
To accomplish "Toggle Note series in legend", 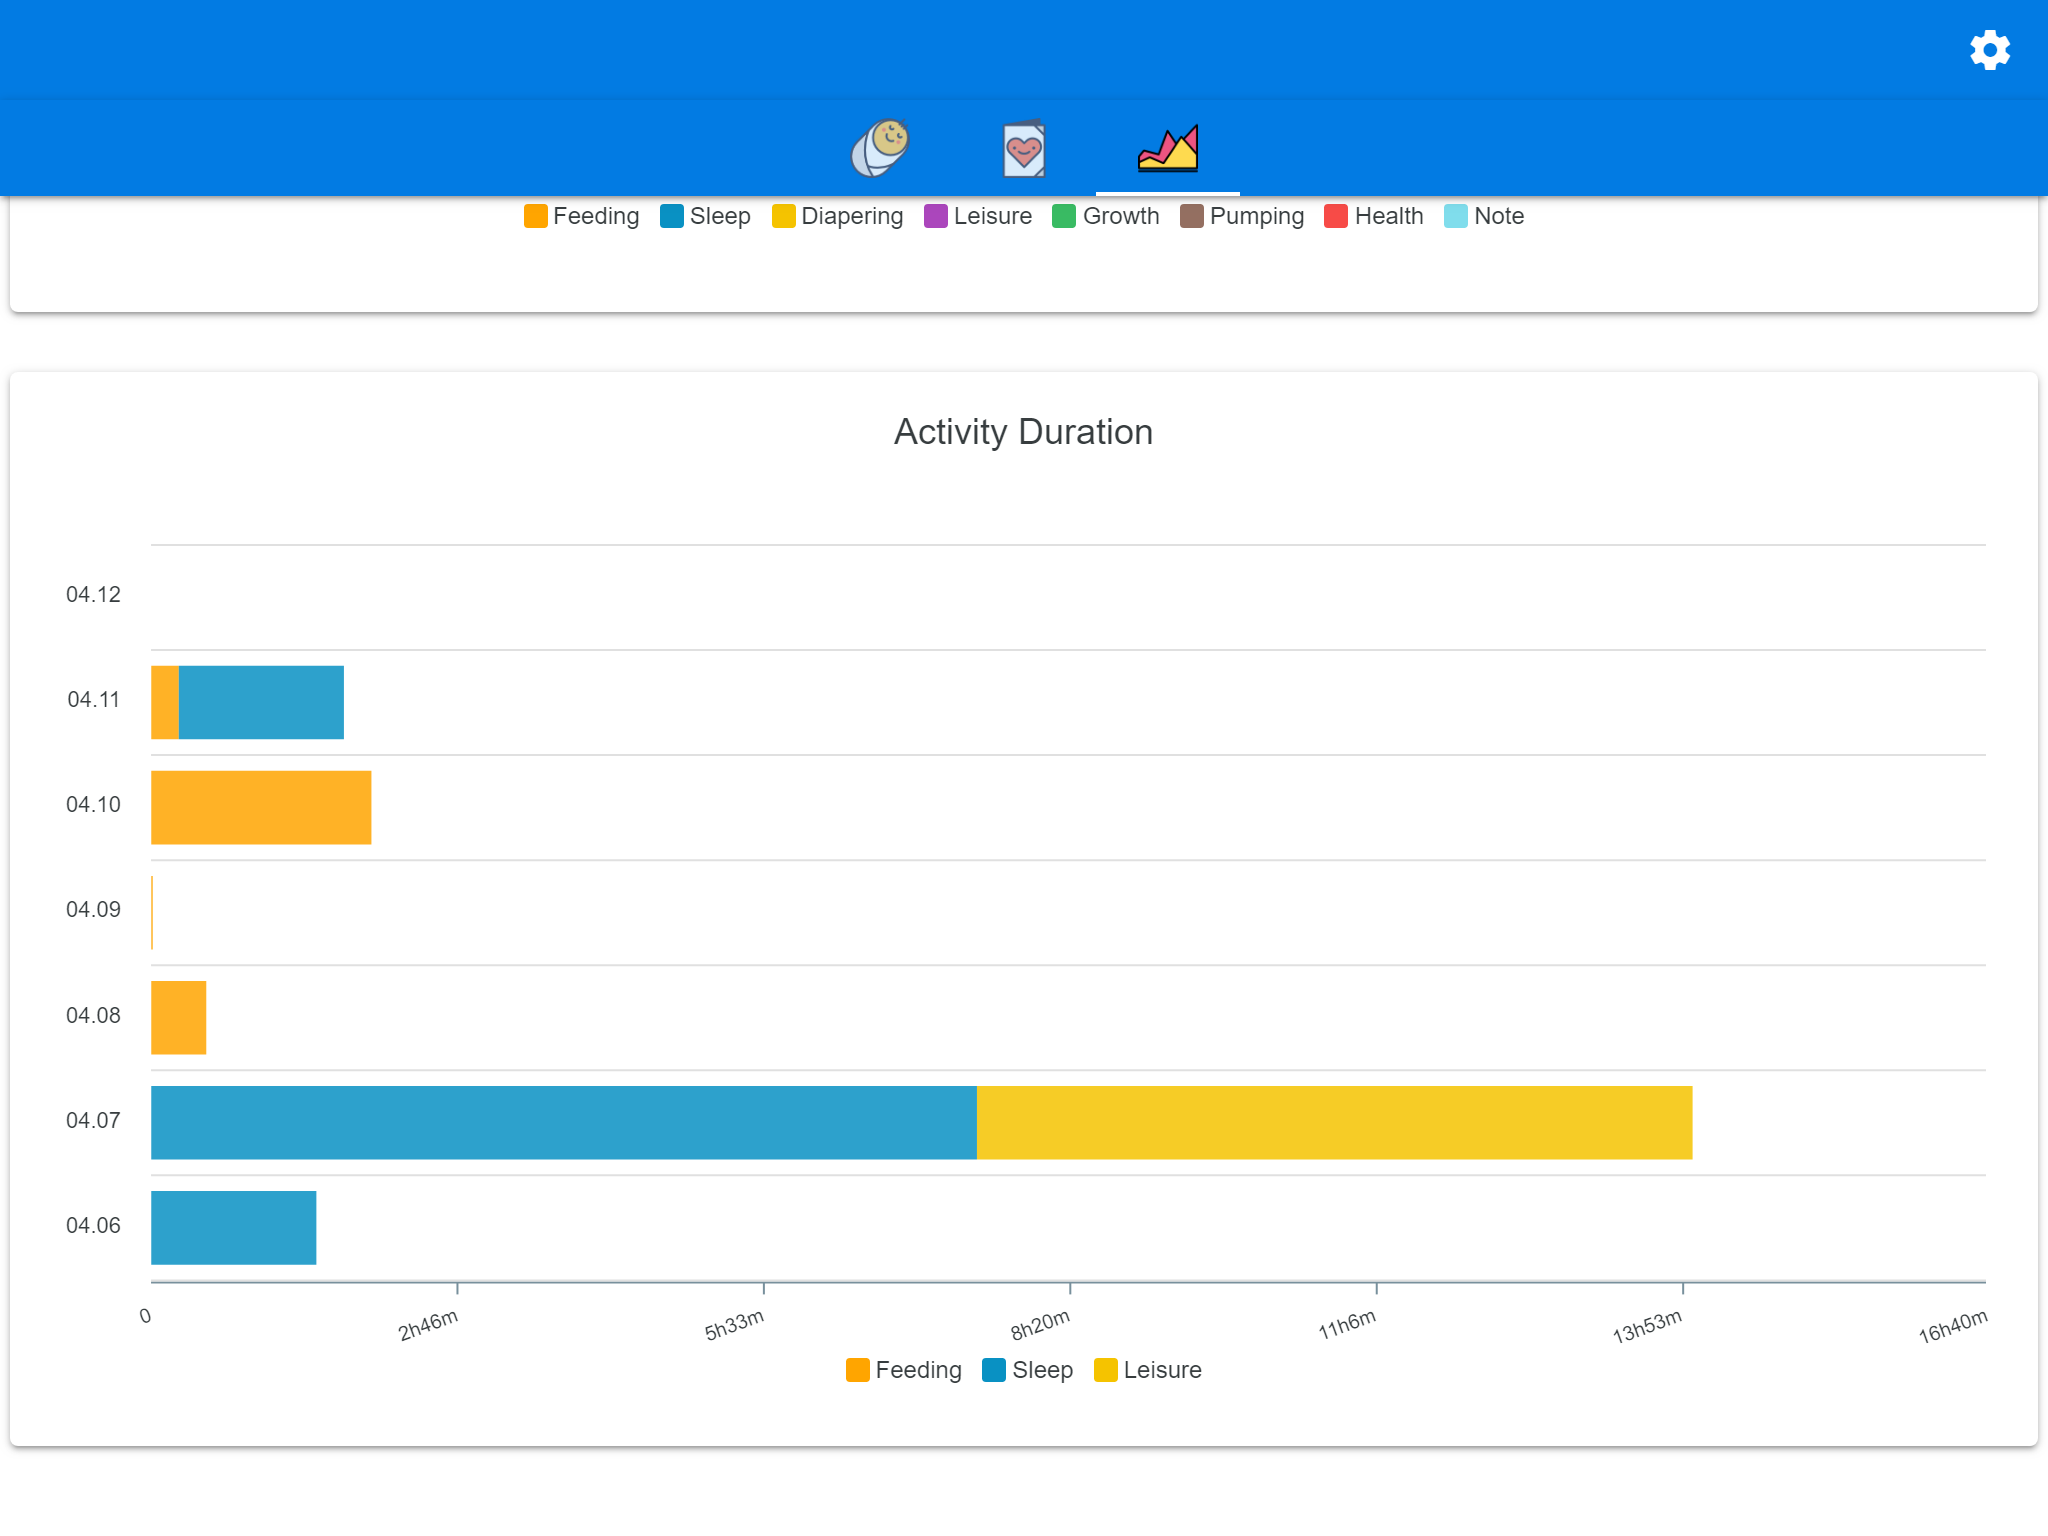I will tap(1484, 216).
